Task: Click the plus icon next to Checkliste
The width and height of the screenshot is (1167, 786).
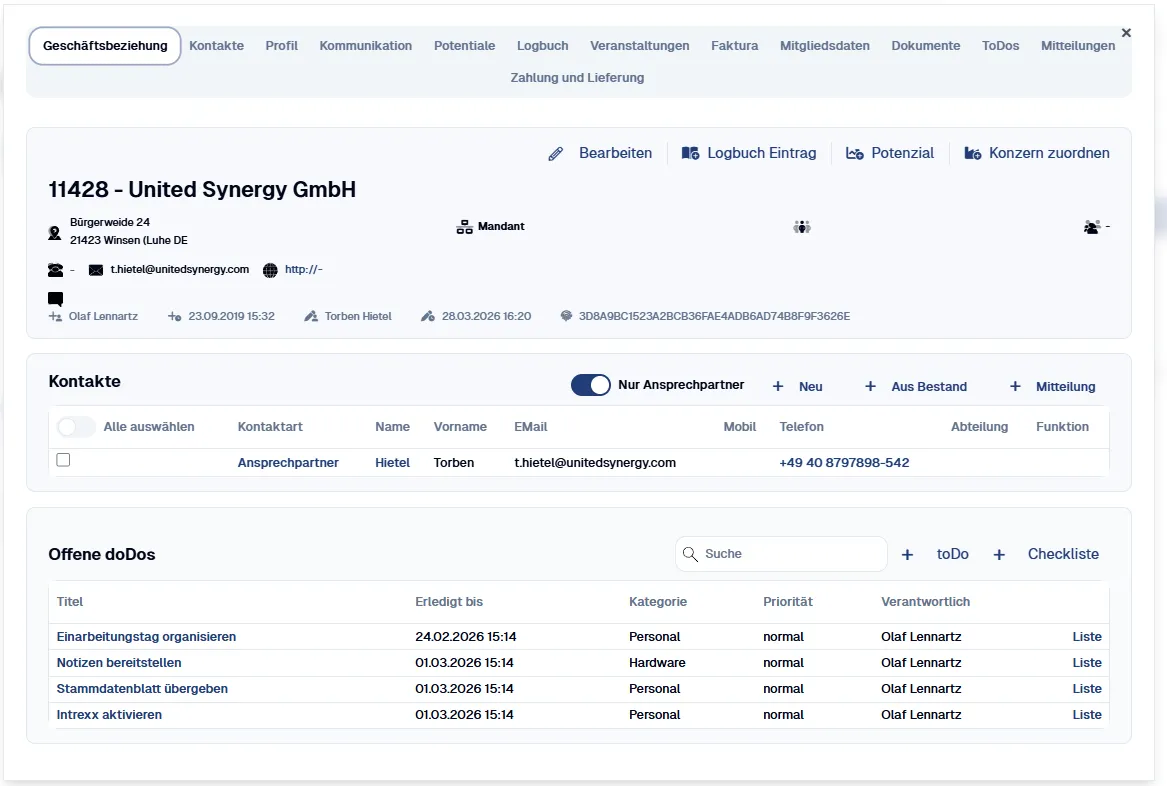Action: click(x=999, y=553)
